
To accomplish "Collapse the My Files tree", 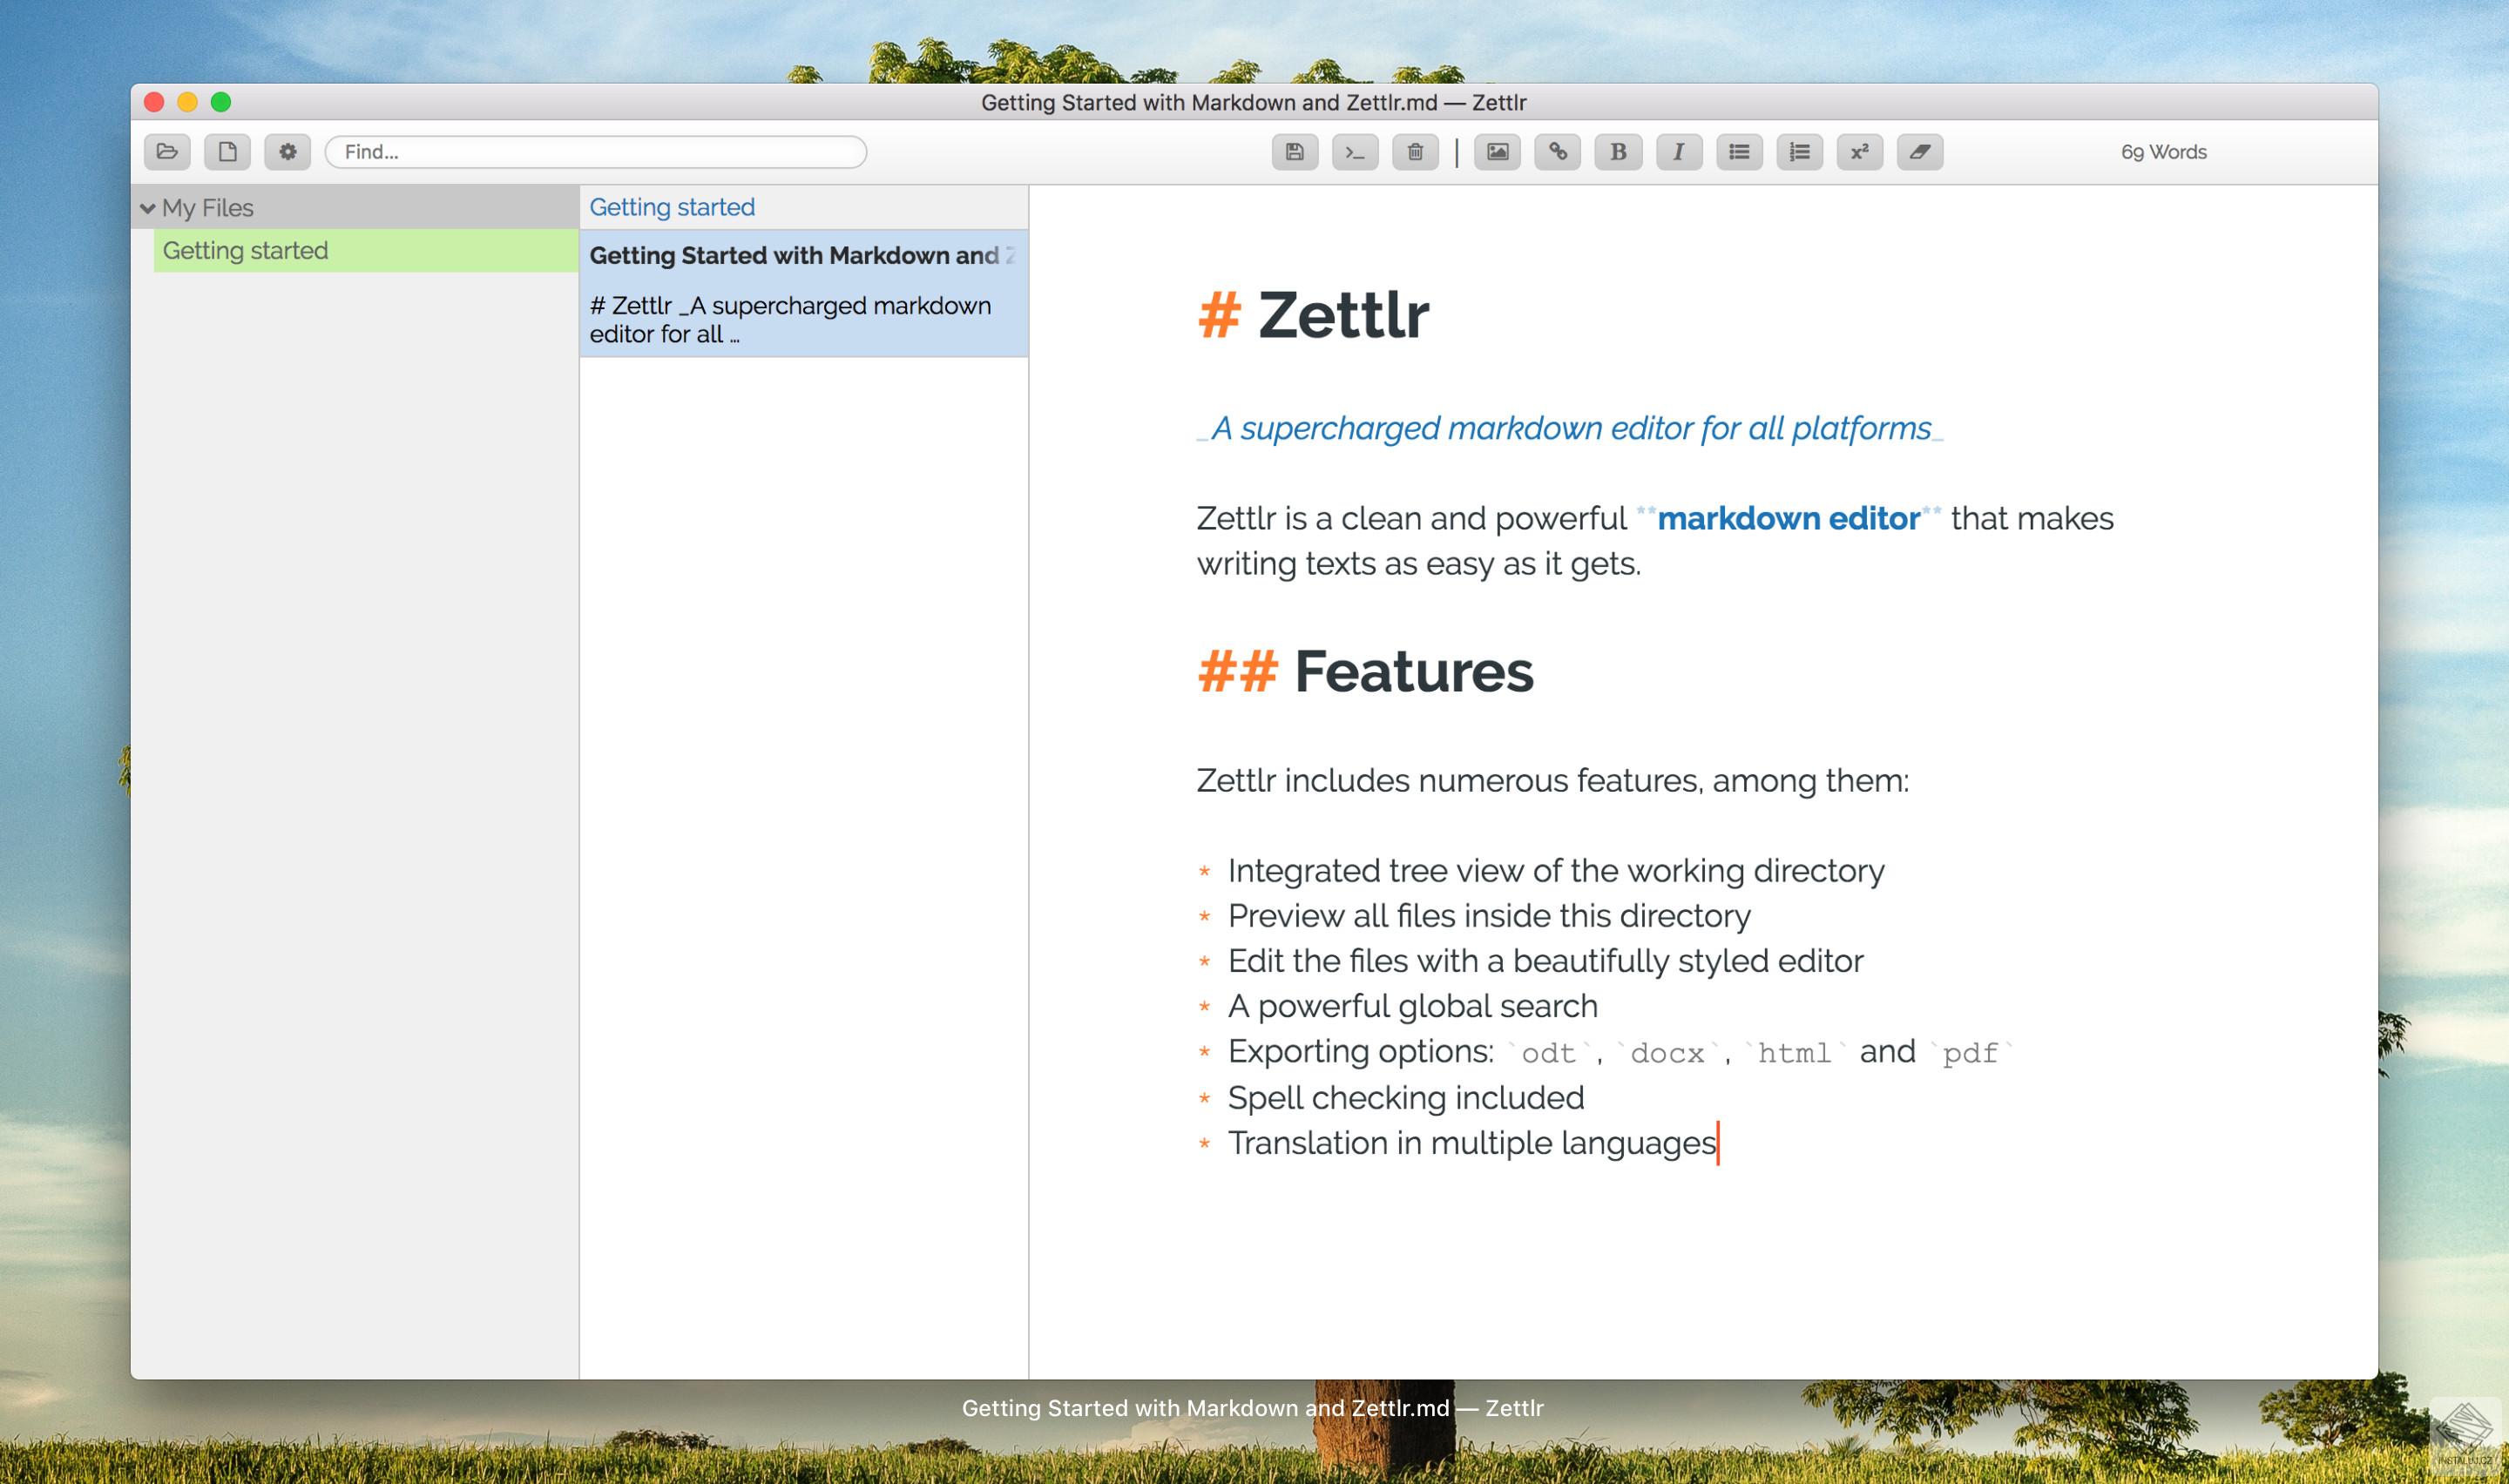I will (x=148, y=208).
